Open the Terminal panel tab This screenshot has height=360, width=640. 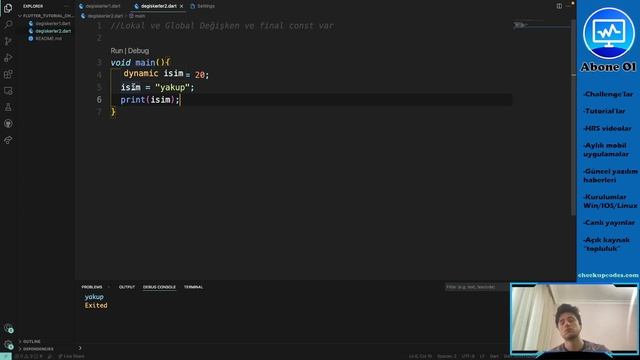click(193, 287)
